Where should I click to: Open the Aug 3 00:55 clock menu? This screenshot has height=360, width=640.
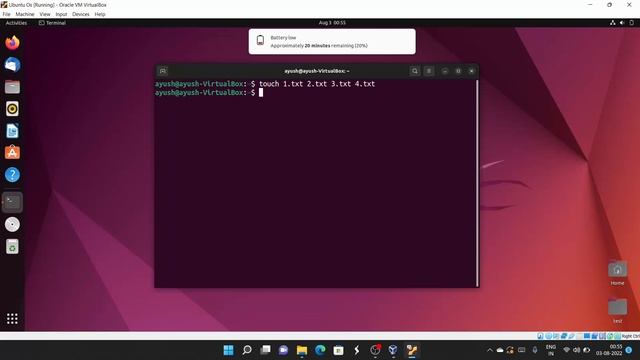(x=332, y=23)
